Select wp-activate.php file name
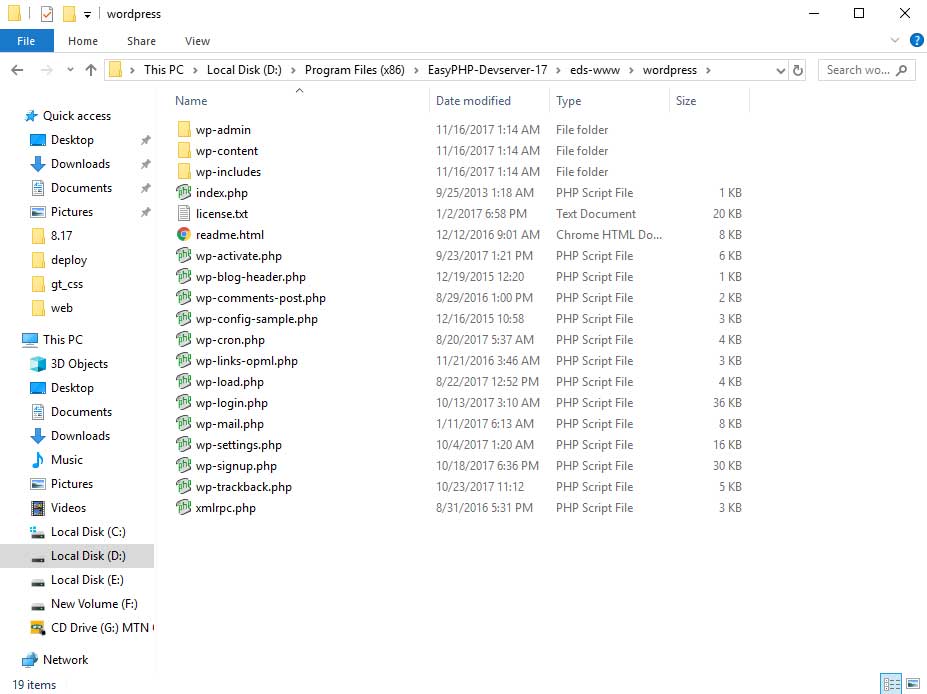927x694 pixels. coord(238,256)
